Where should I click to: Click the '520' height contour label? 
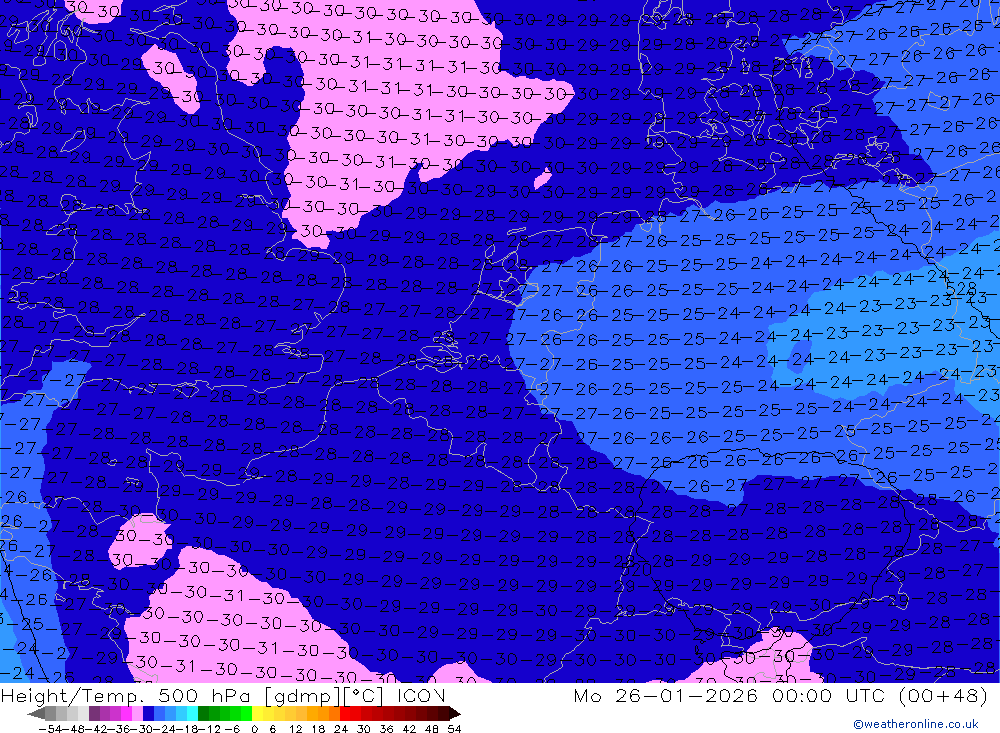[x=637, y=569]
